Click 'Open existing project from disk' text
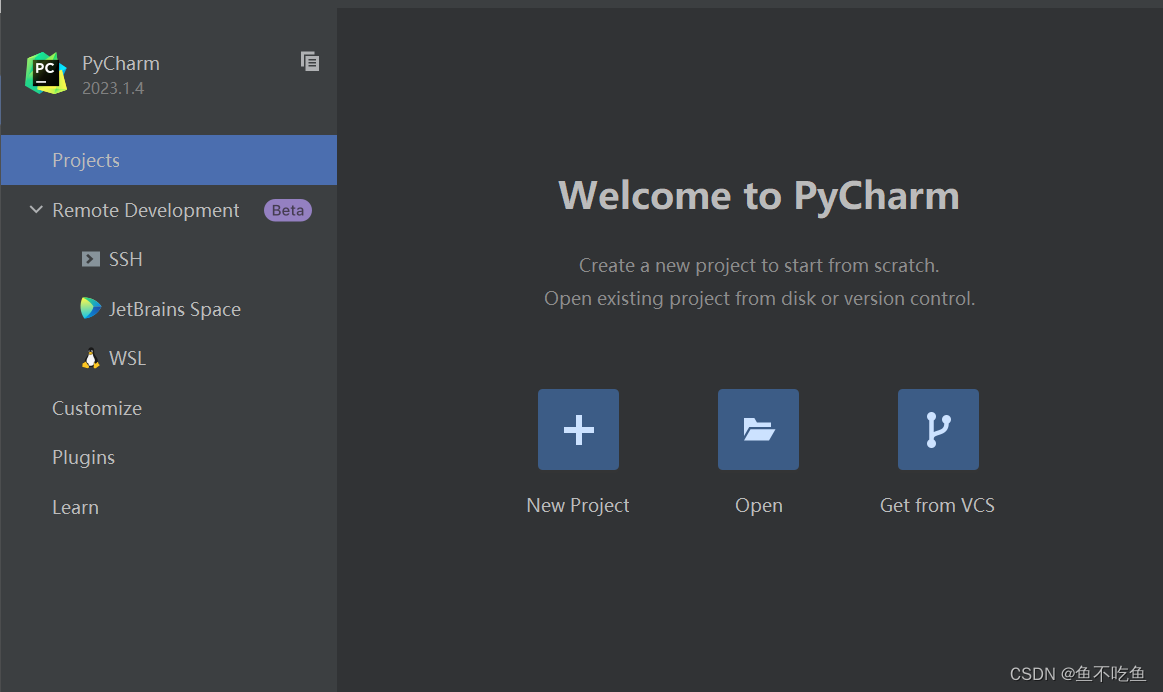 pos(680,298)
